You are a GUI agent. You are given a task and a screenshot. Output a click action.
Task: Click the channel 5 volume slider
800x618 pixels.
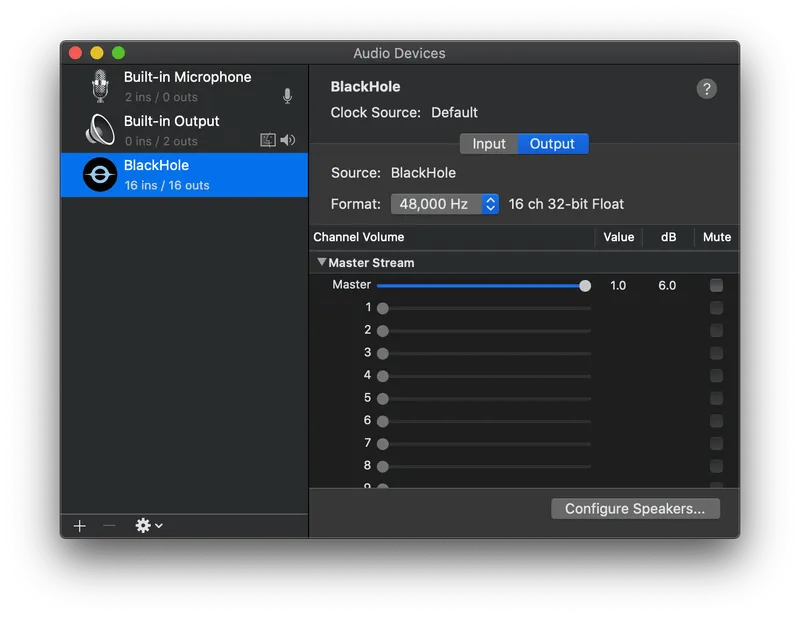click(484, 399)
